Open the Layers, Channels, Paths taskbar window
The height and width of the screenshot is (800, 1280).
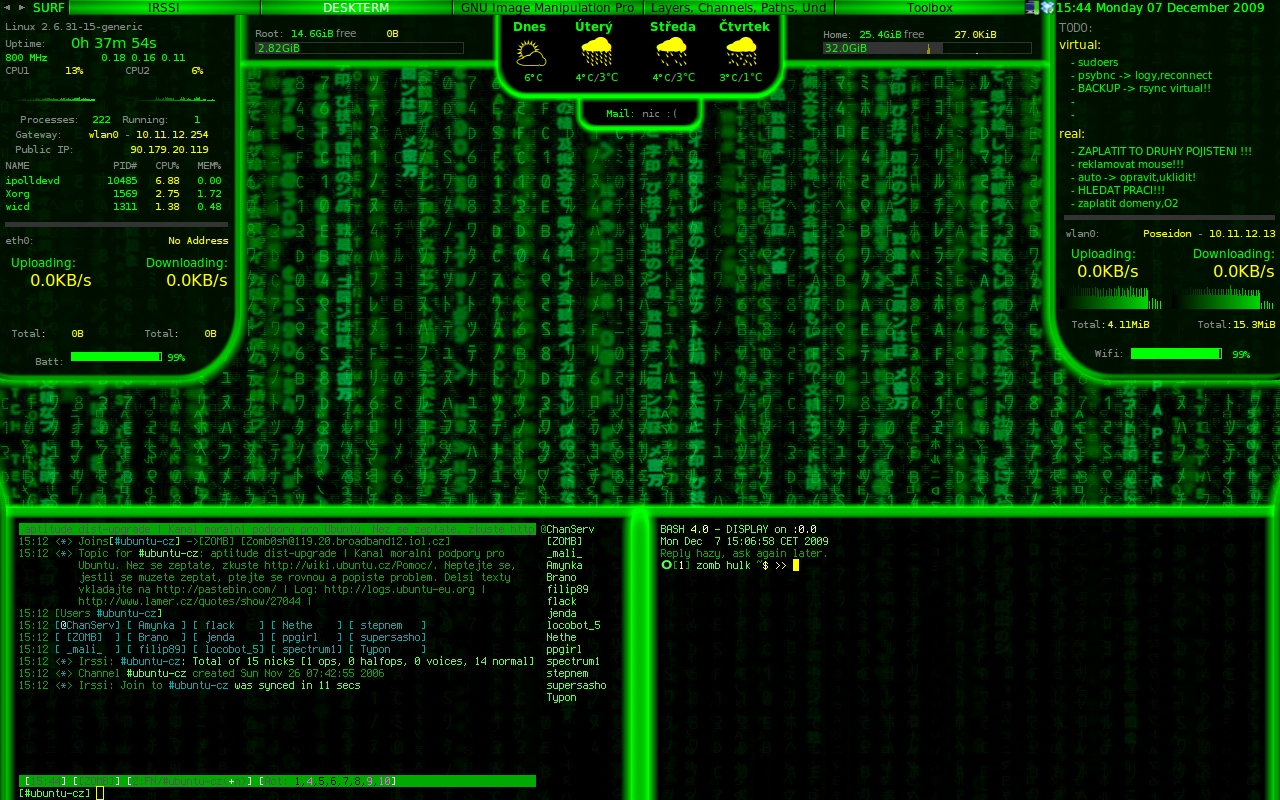coord(738,7)
